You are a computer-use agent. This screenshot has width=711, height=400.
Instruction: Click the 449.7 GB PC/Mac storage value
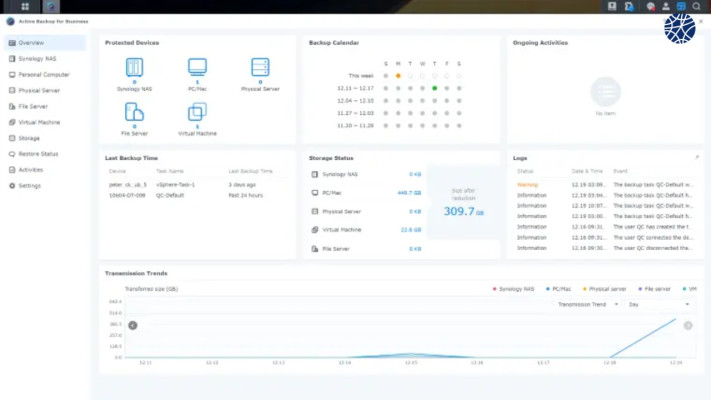[409, 193]
